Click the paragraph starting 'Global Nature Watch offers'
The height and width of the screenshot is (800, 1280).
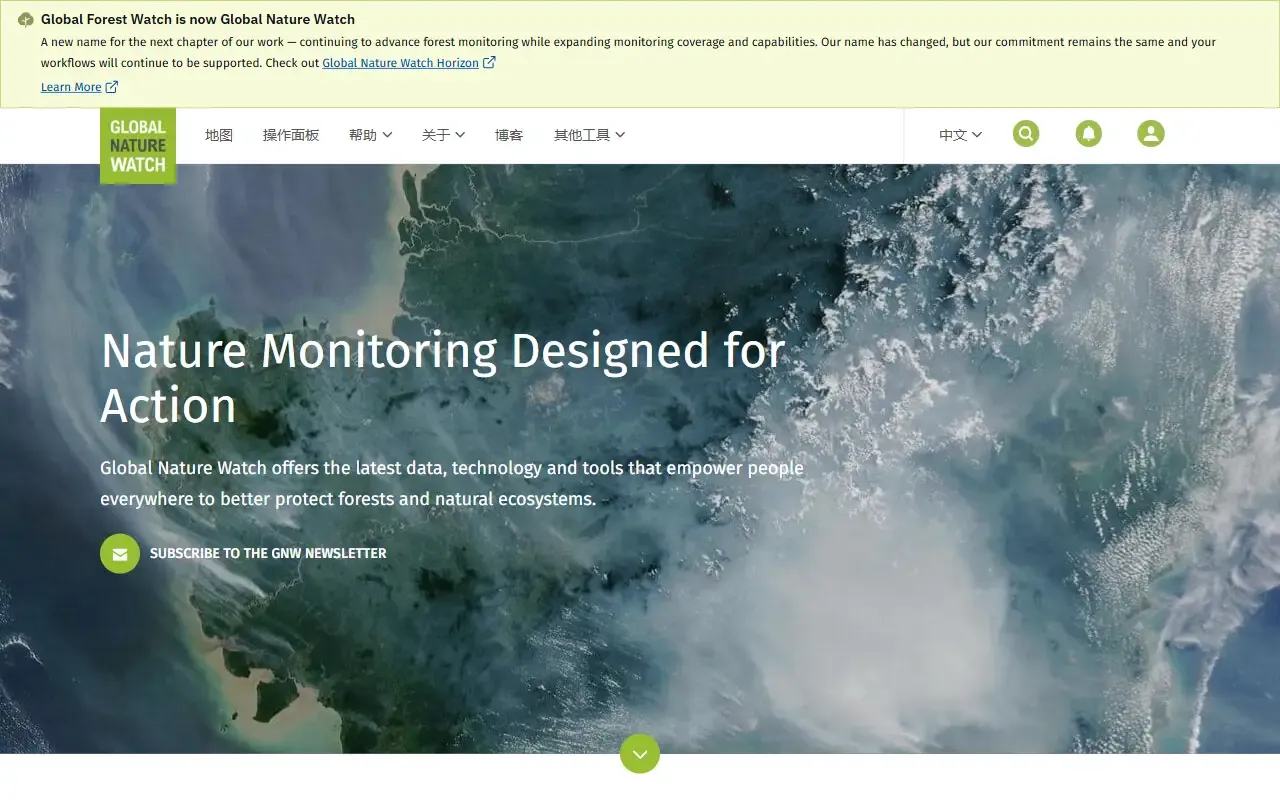pyautogui.click(x=452, y=483)
